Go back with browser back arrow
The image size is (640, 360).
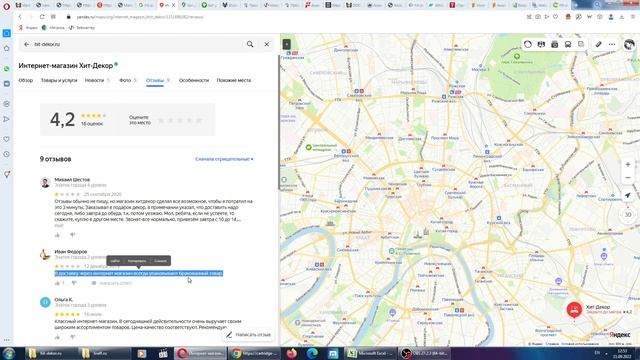coord(20,17)
